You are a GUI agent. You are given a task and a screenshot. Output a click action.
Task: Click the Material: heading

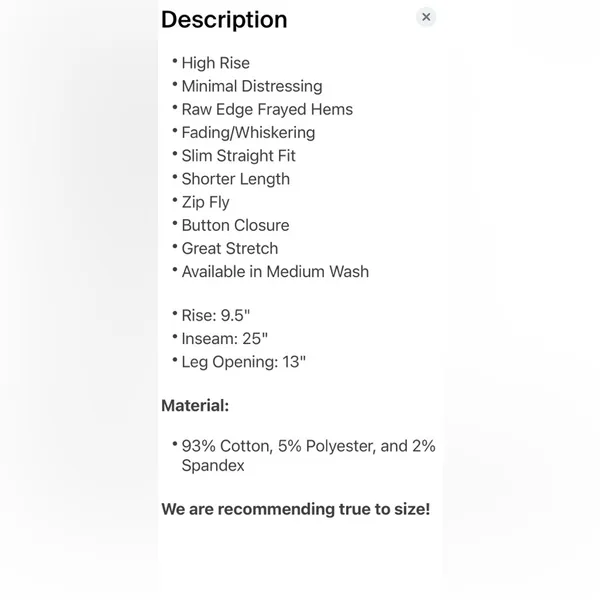(195, 406)
